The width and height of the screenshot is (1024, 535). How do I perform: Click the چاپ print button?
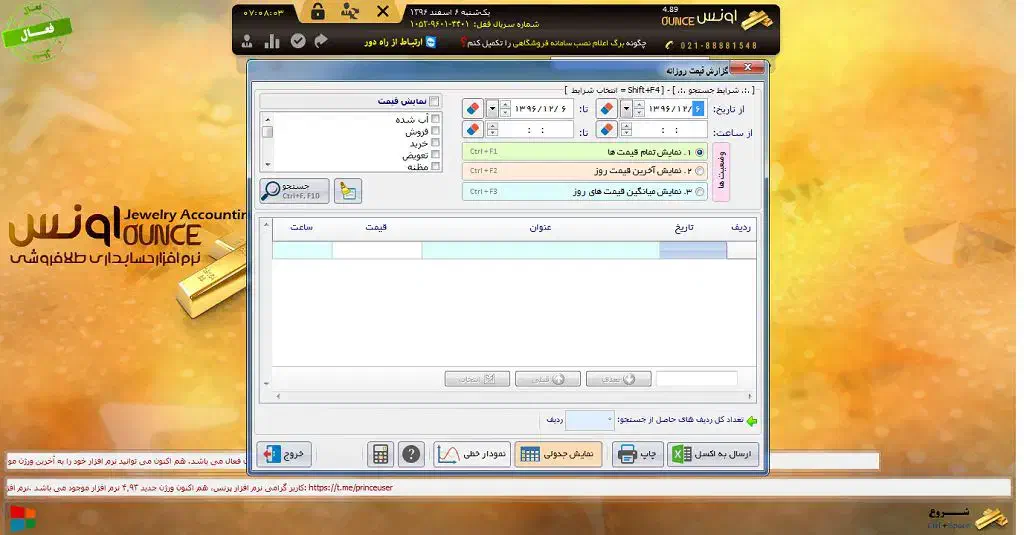[637, 454]
